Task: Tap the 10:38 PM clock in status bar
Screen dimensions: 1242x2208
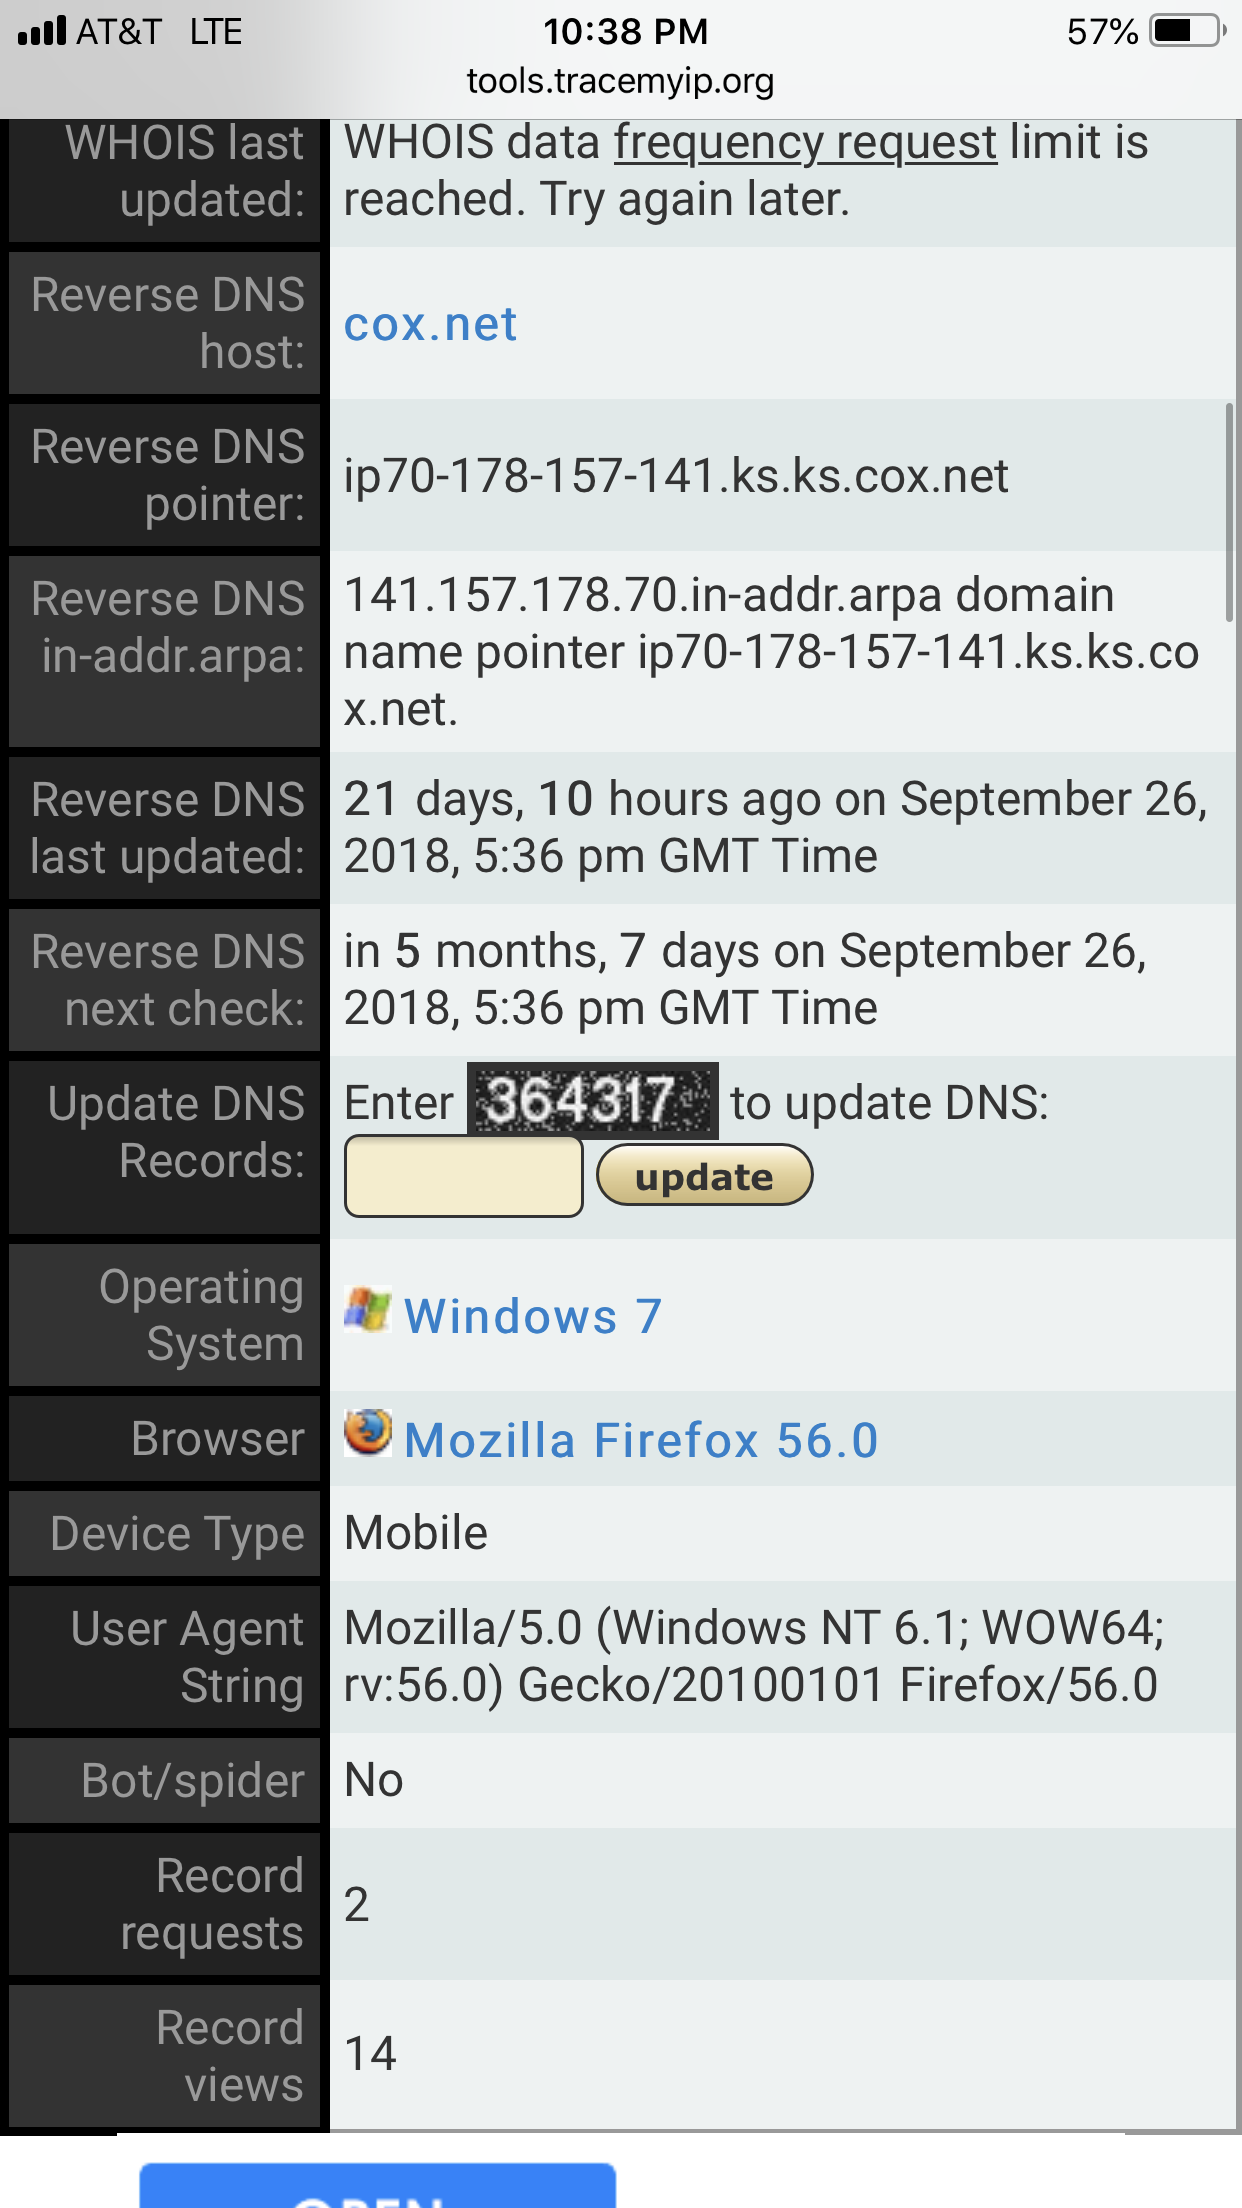Action: (625, 31)
